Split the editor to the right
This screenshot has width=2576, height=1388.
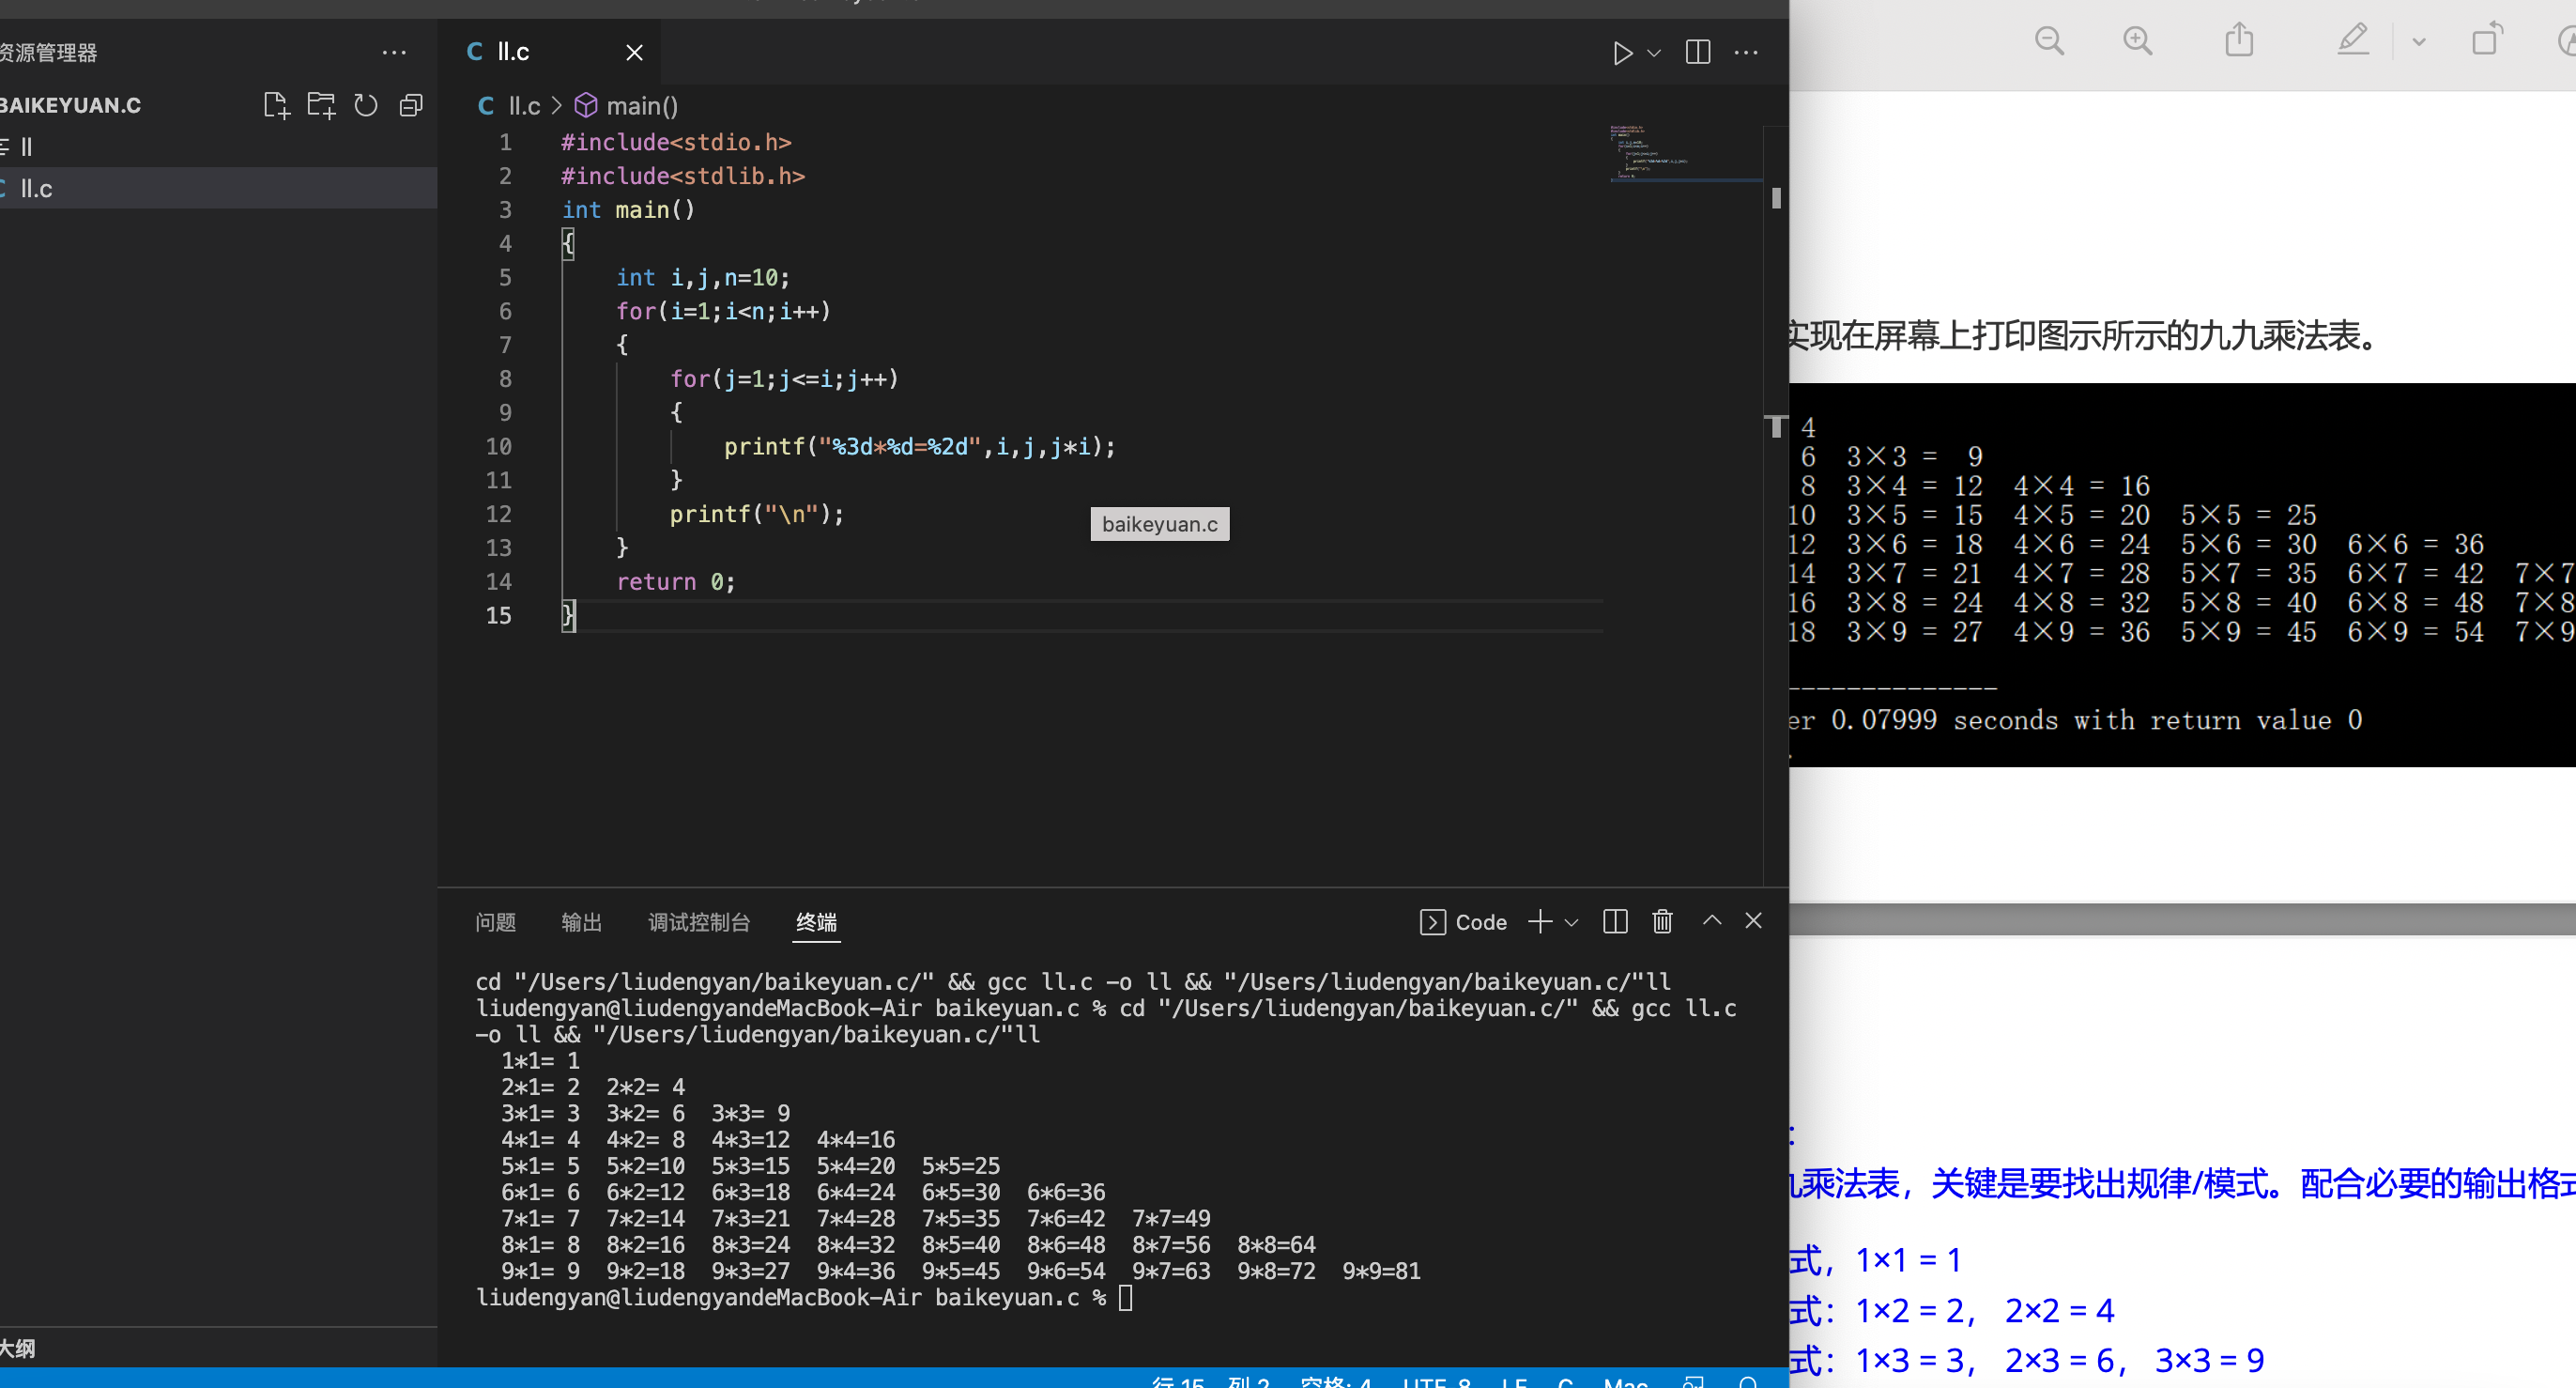(x=1697, y=52)
